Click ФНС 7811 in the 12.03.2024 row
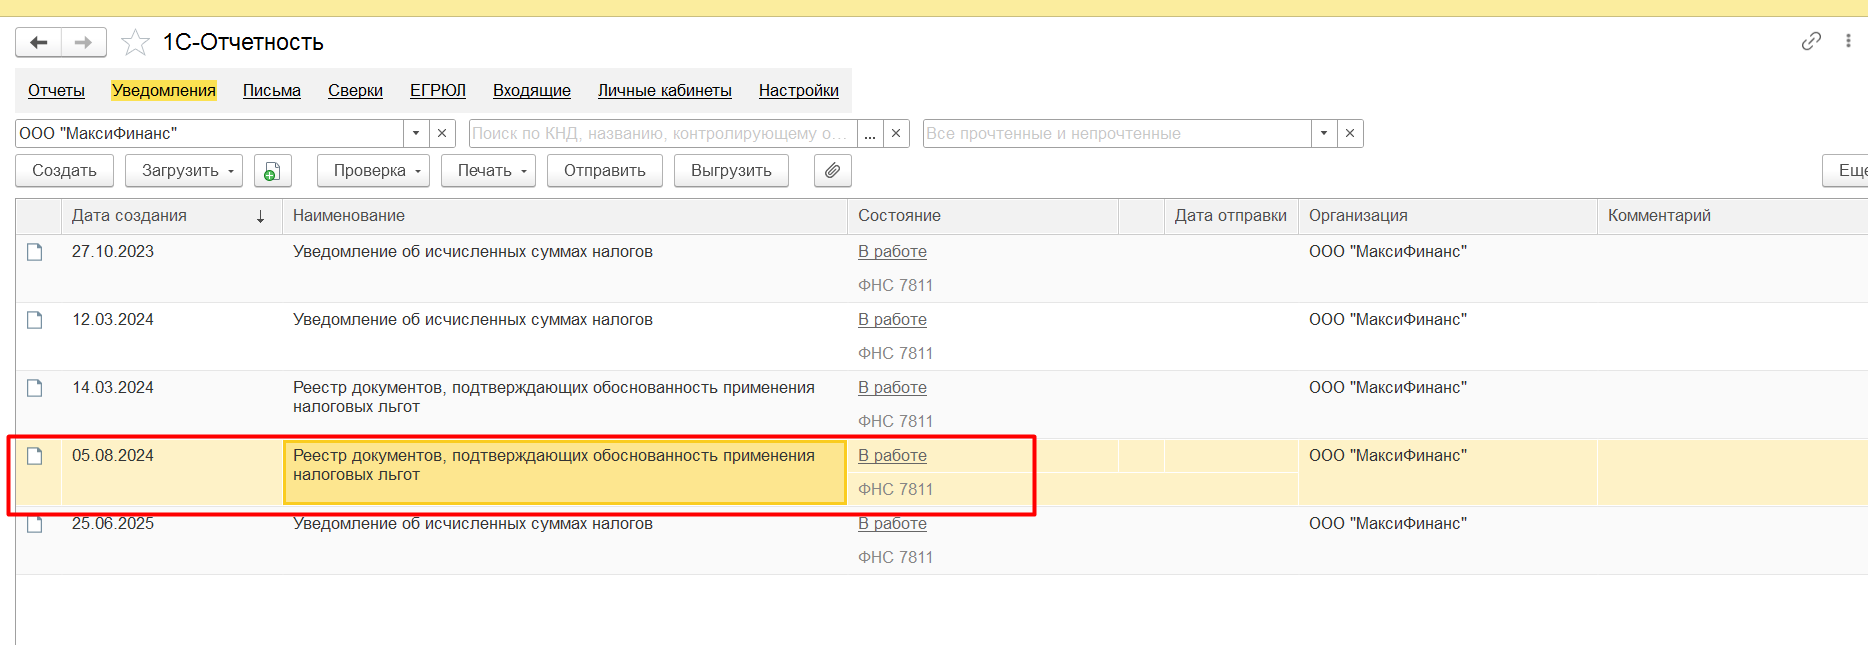Screen dimensions: 1868x645 895,354
